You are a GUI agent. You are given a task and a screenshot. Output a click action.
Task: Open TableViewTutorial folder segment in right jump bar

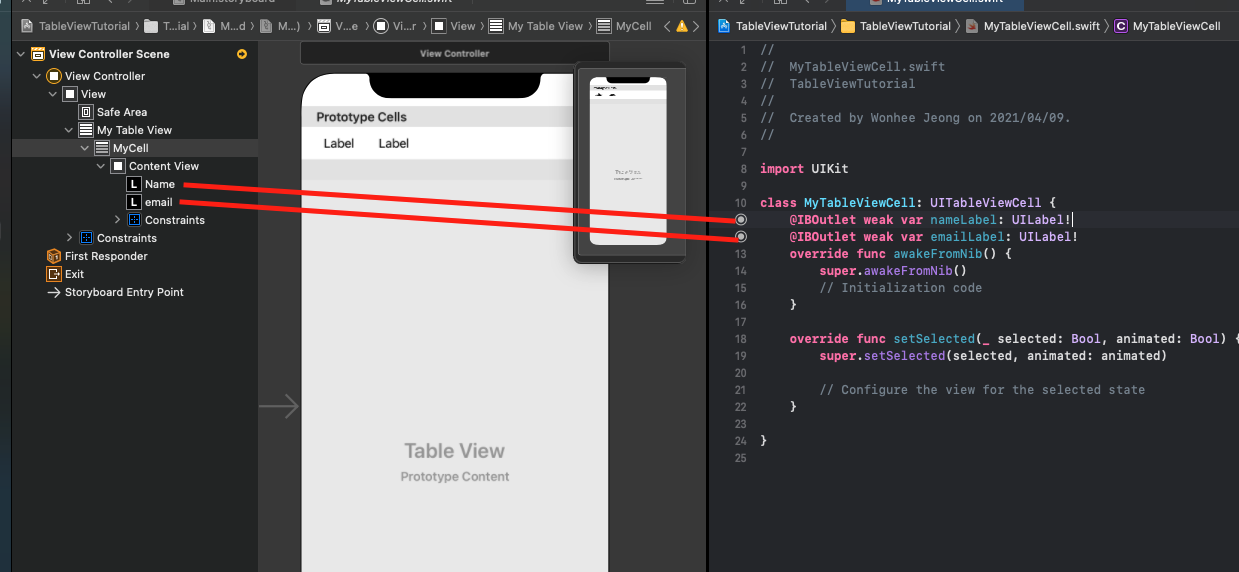click(896, 26)
